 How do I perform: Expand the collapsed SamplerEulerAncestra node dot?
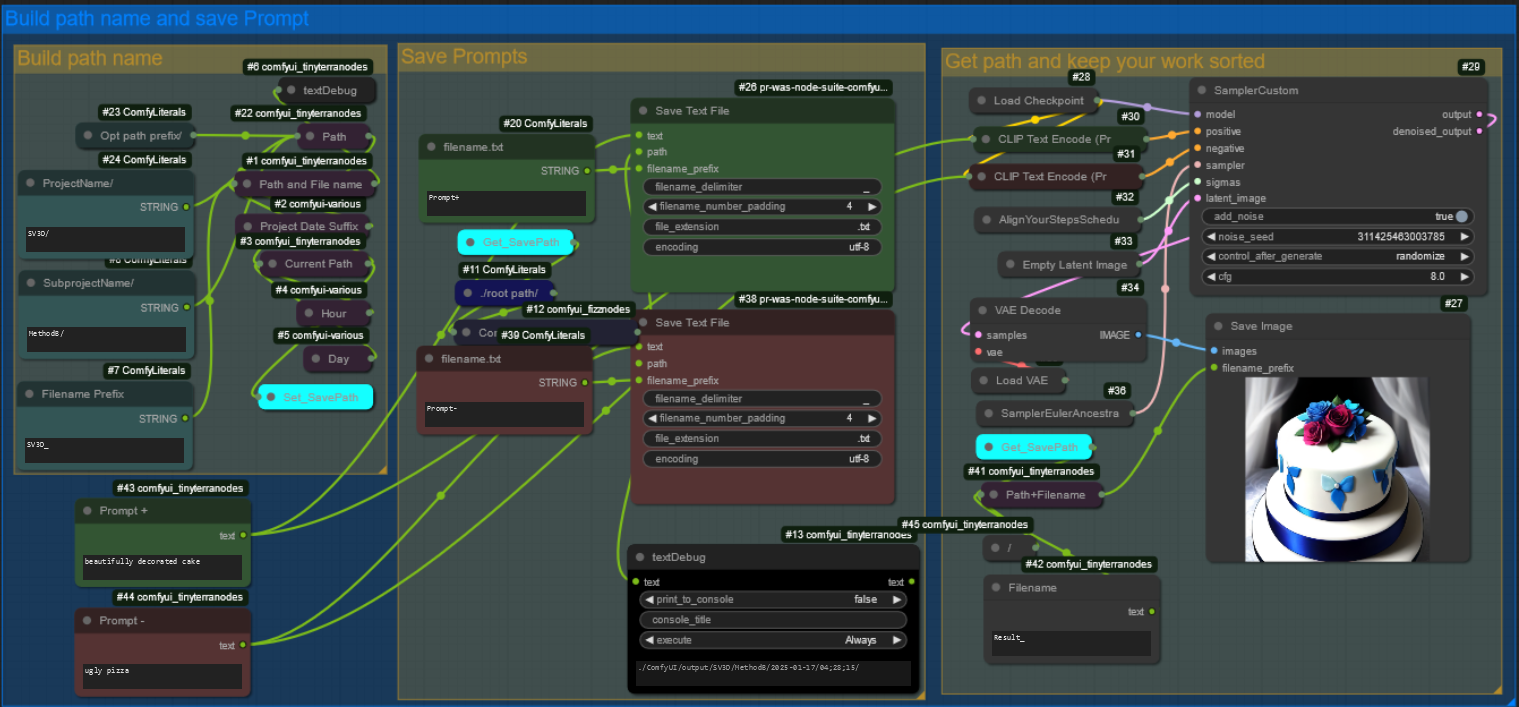[x=987, y=414]
